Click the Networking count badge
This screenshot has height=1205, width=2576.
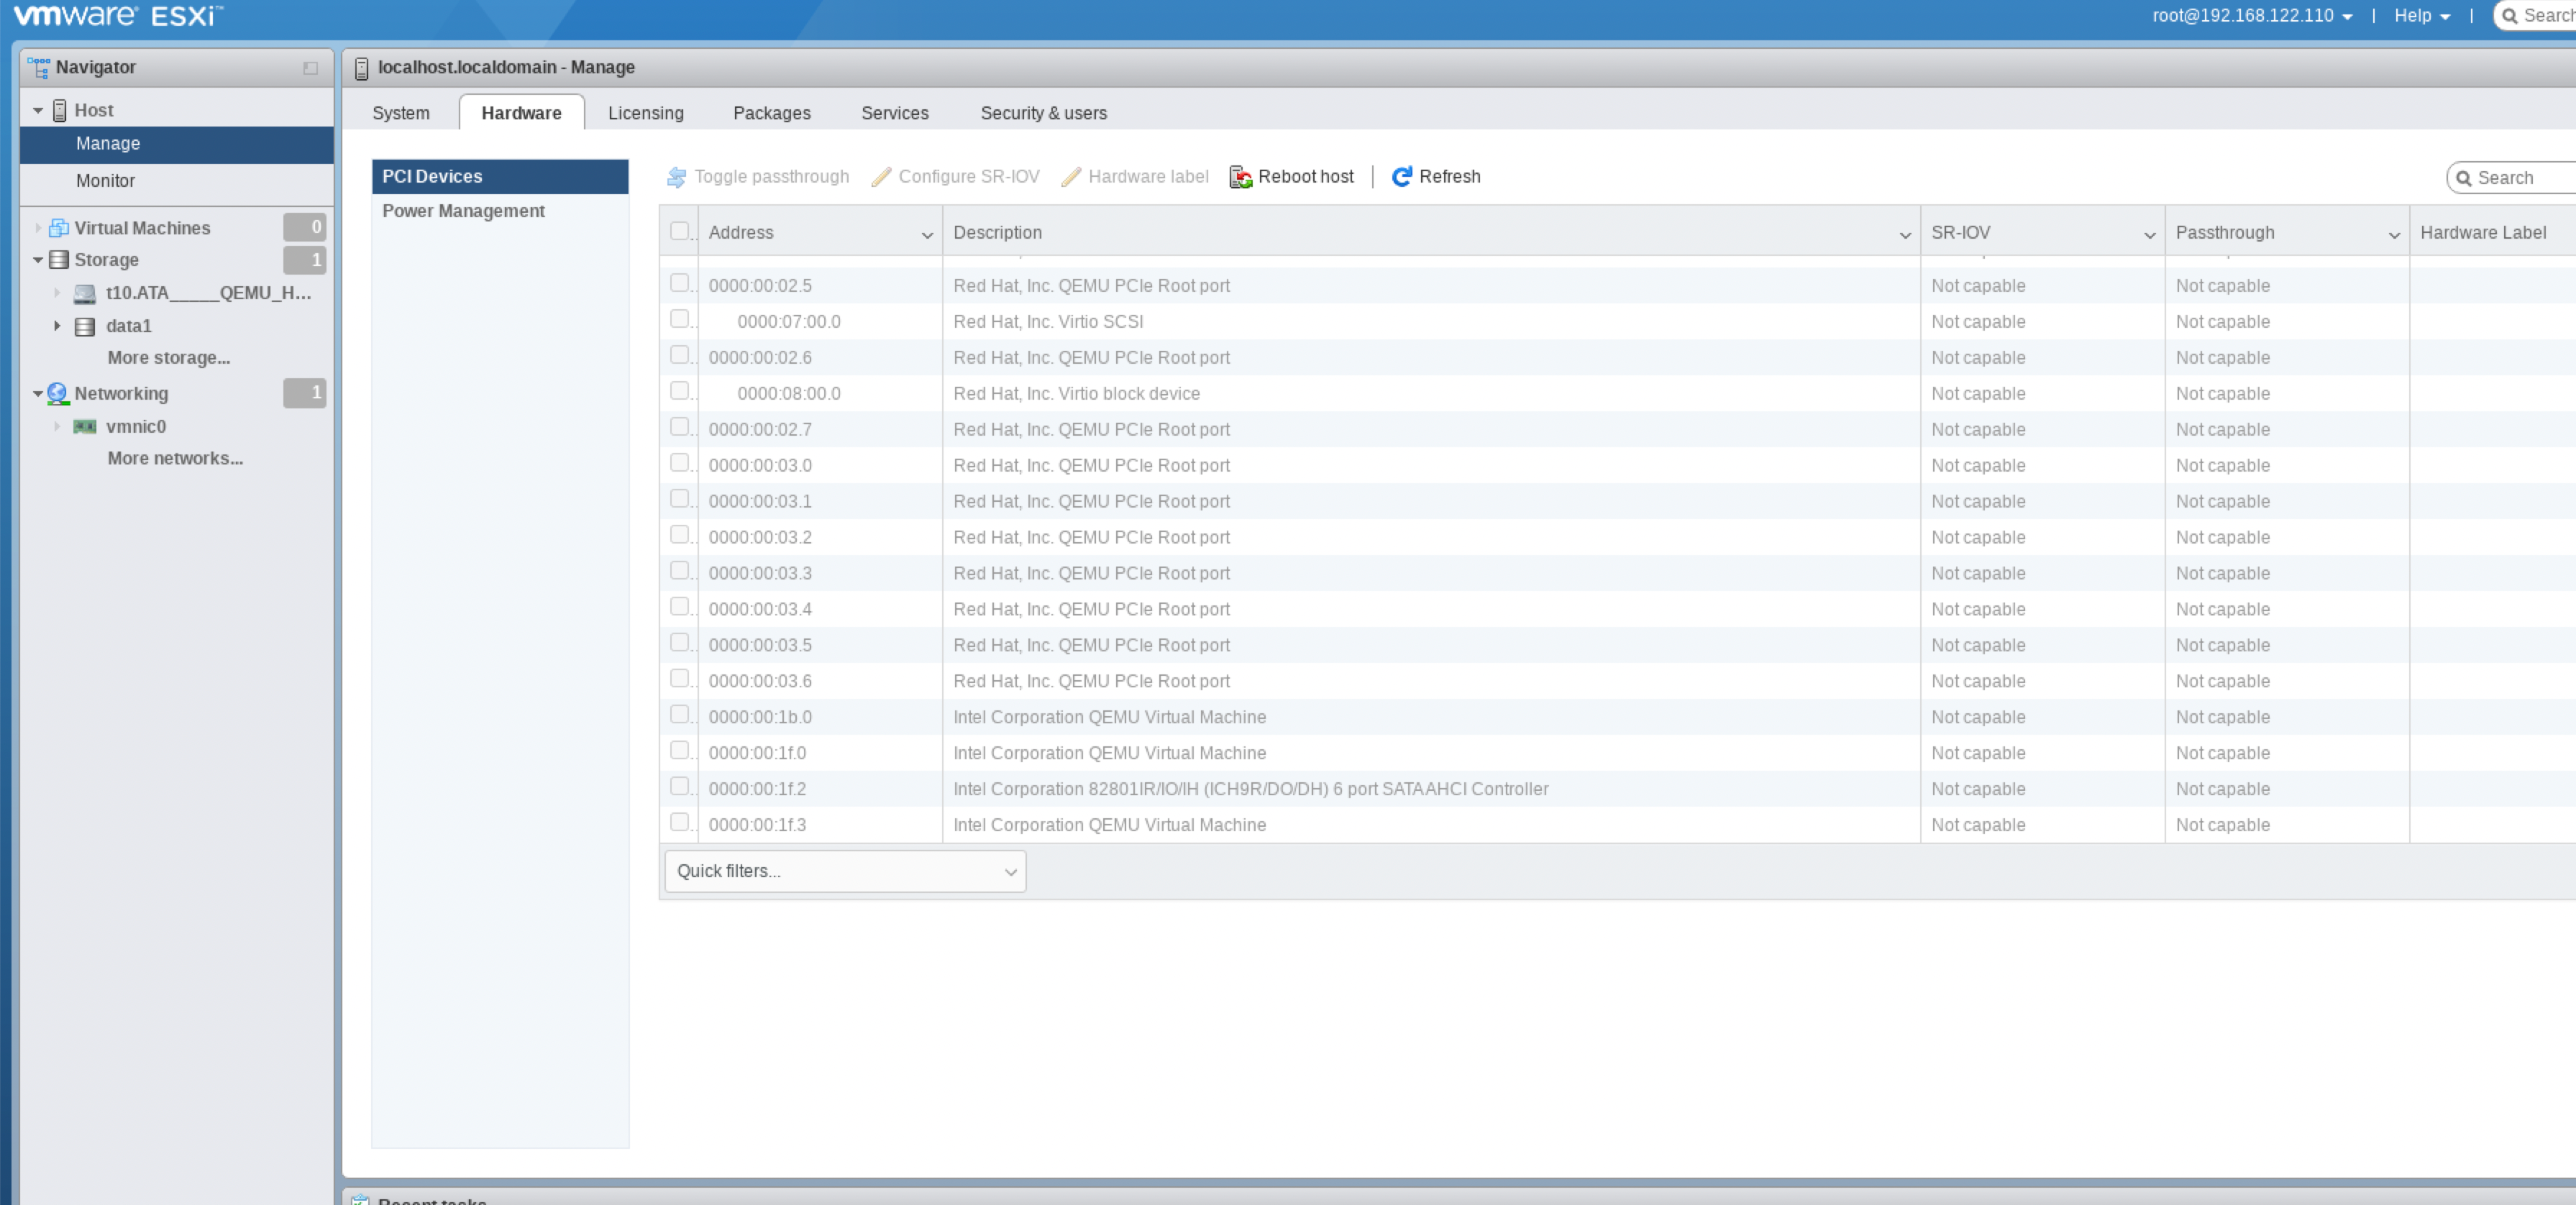coord(304,393)
